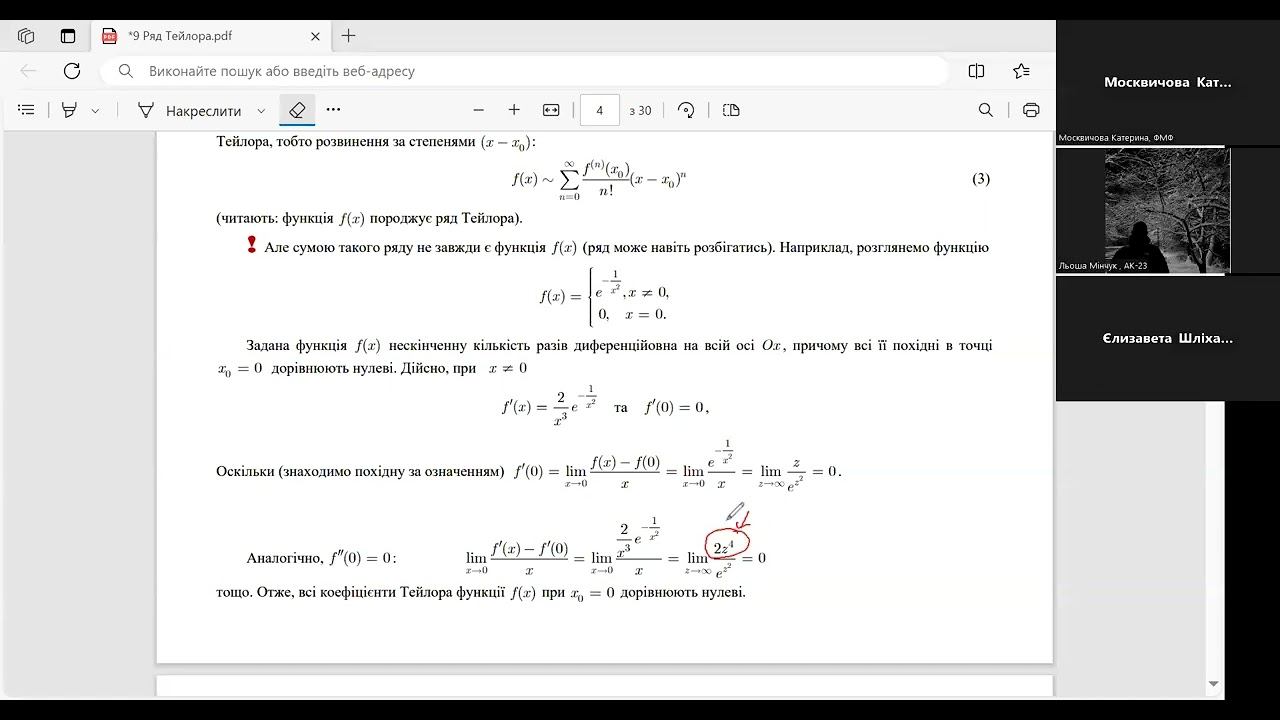Click the address bar search magnifier icon
Viewport: 1280px width, 720px height.
coord(126,71)
